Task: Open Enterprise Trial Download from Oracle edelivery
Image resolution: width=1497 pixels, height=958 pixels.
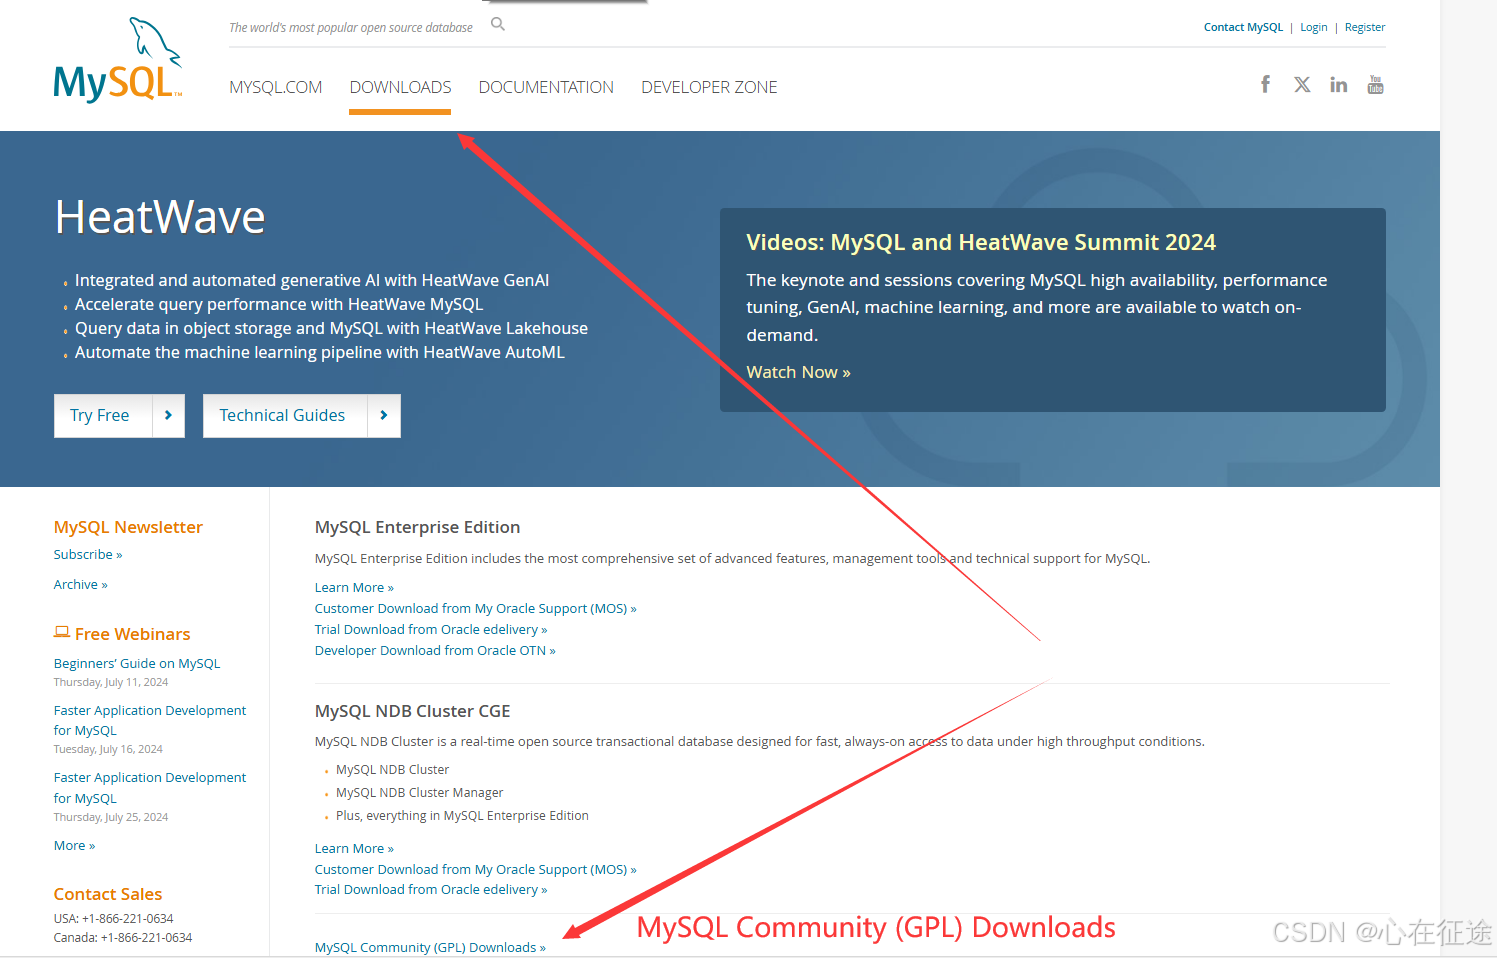Action: (x=431, y=629)
